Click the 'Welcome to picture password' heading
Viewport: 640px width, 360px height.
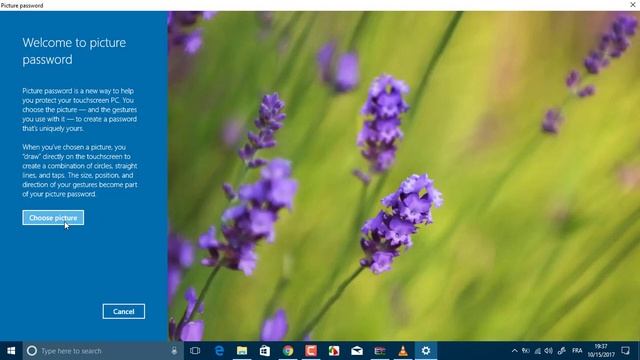tap(74, 51)
